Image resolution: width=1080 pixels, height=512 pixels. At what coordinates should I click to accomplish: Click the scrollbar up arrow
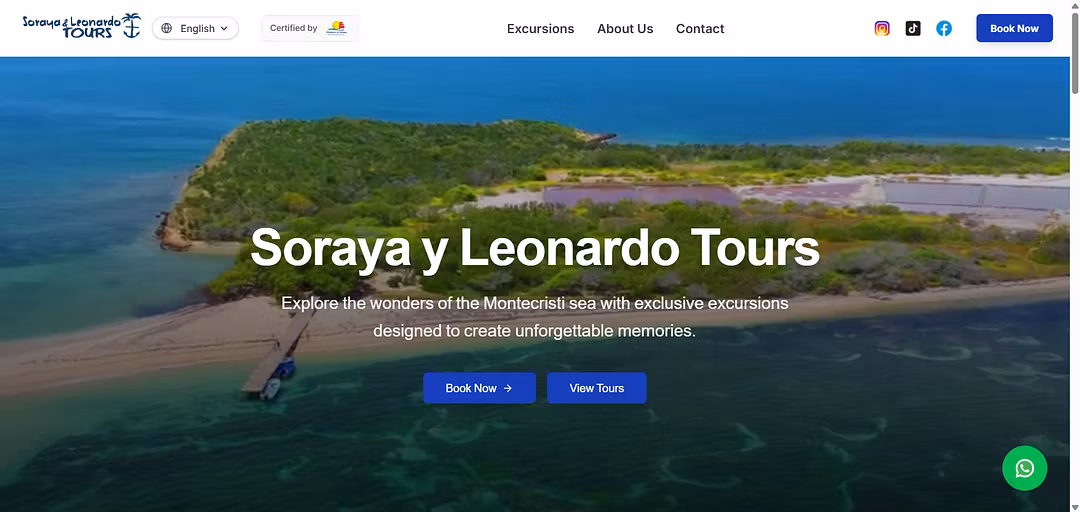coord(1074,4)
